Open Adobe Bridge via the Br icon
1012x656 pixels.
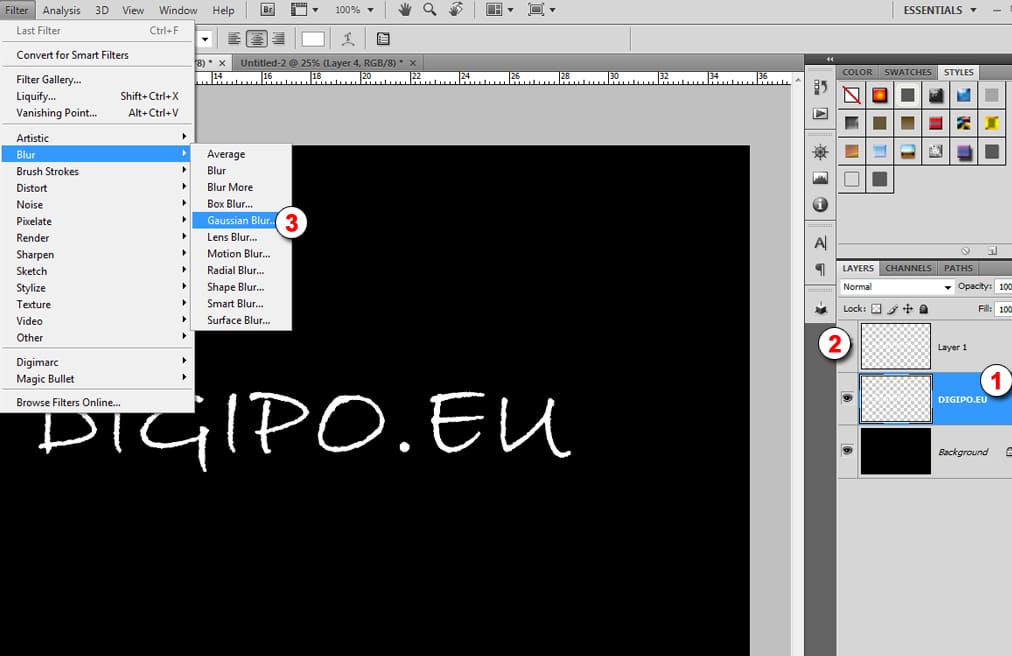[266, 10]
